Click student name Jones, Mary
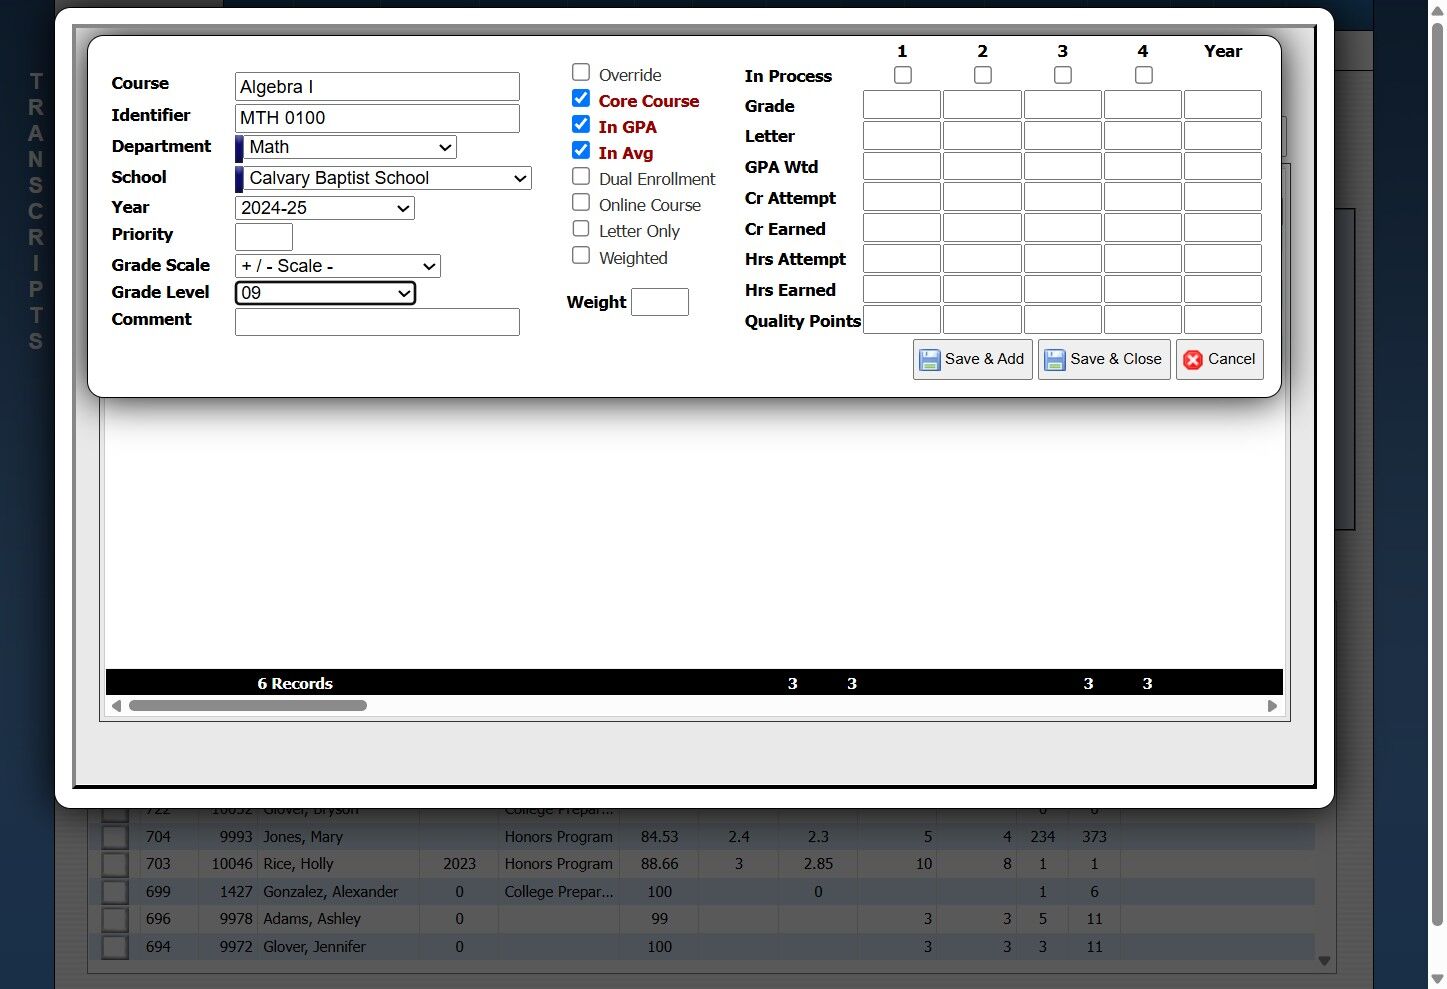Image resolution: width=1447 pixels, height=989 pixels. click(x=303, y=837)
